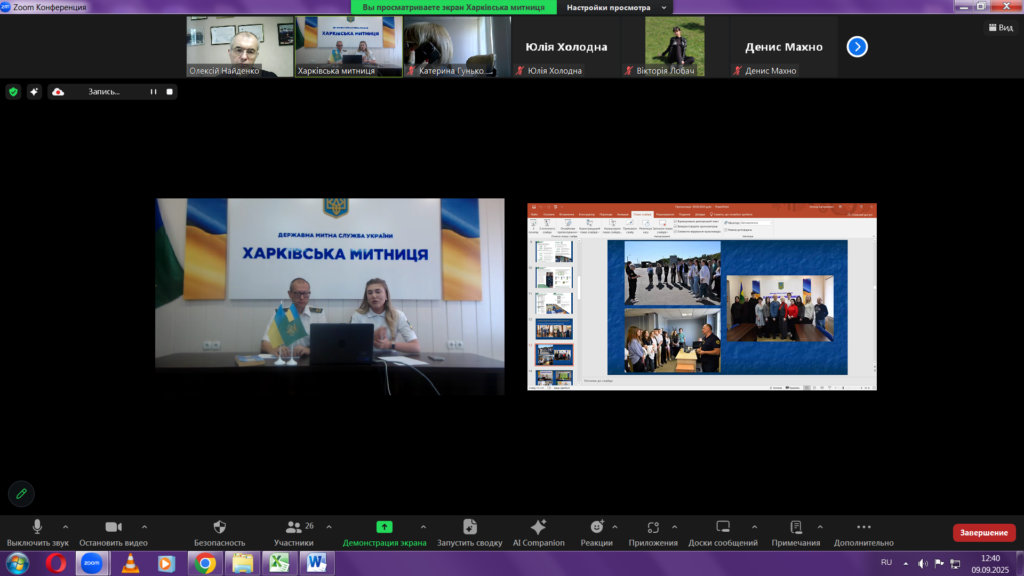Open Word from taskbar
The height and width of the screenshot is (576, 1024).
pyautogui.click(x=317, y=563)
